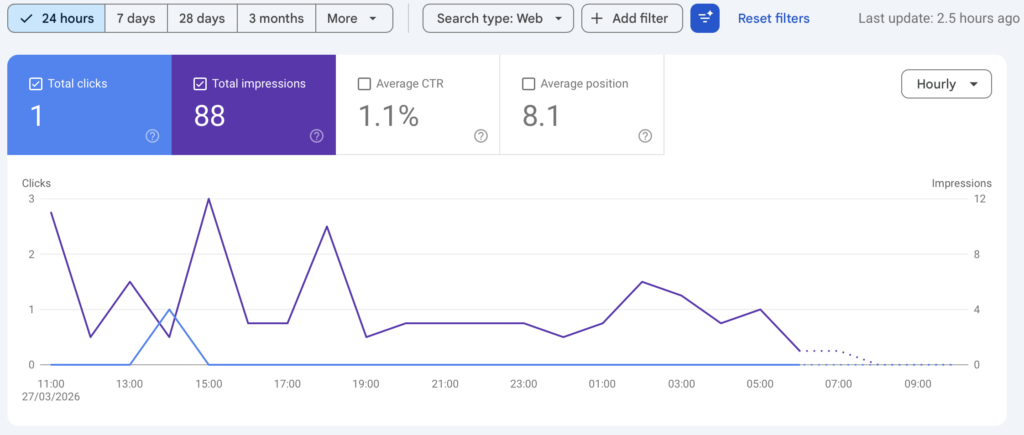Uncheck the Total impressions checkbox
Screen dimensions: 1024x435
click(200, 84)
